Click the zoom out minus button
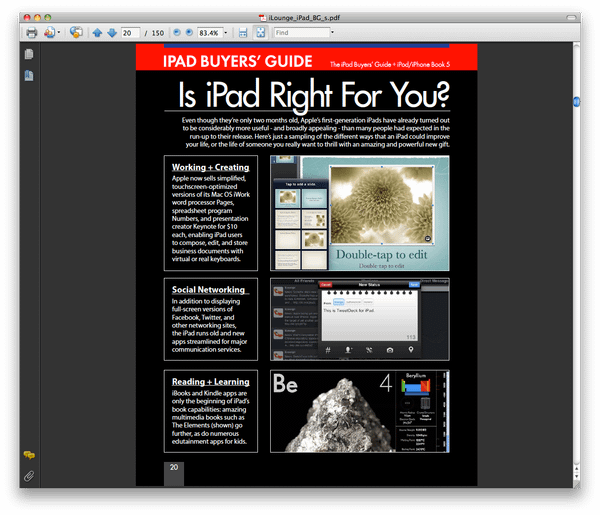The image size is (600, 515). [x=177, y=33]
